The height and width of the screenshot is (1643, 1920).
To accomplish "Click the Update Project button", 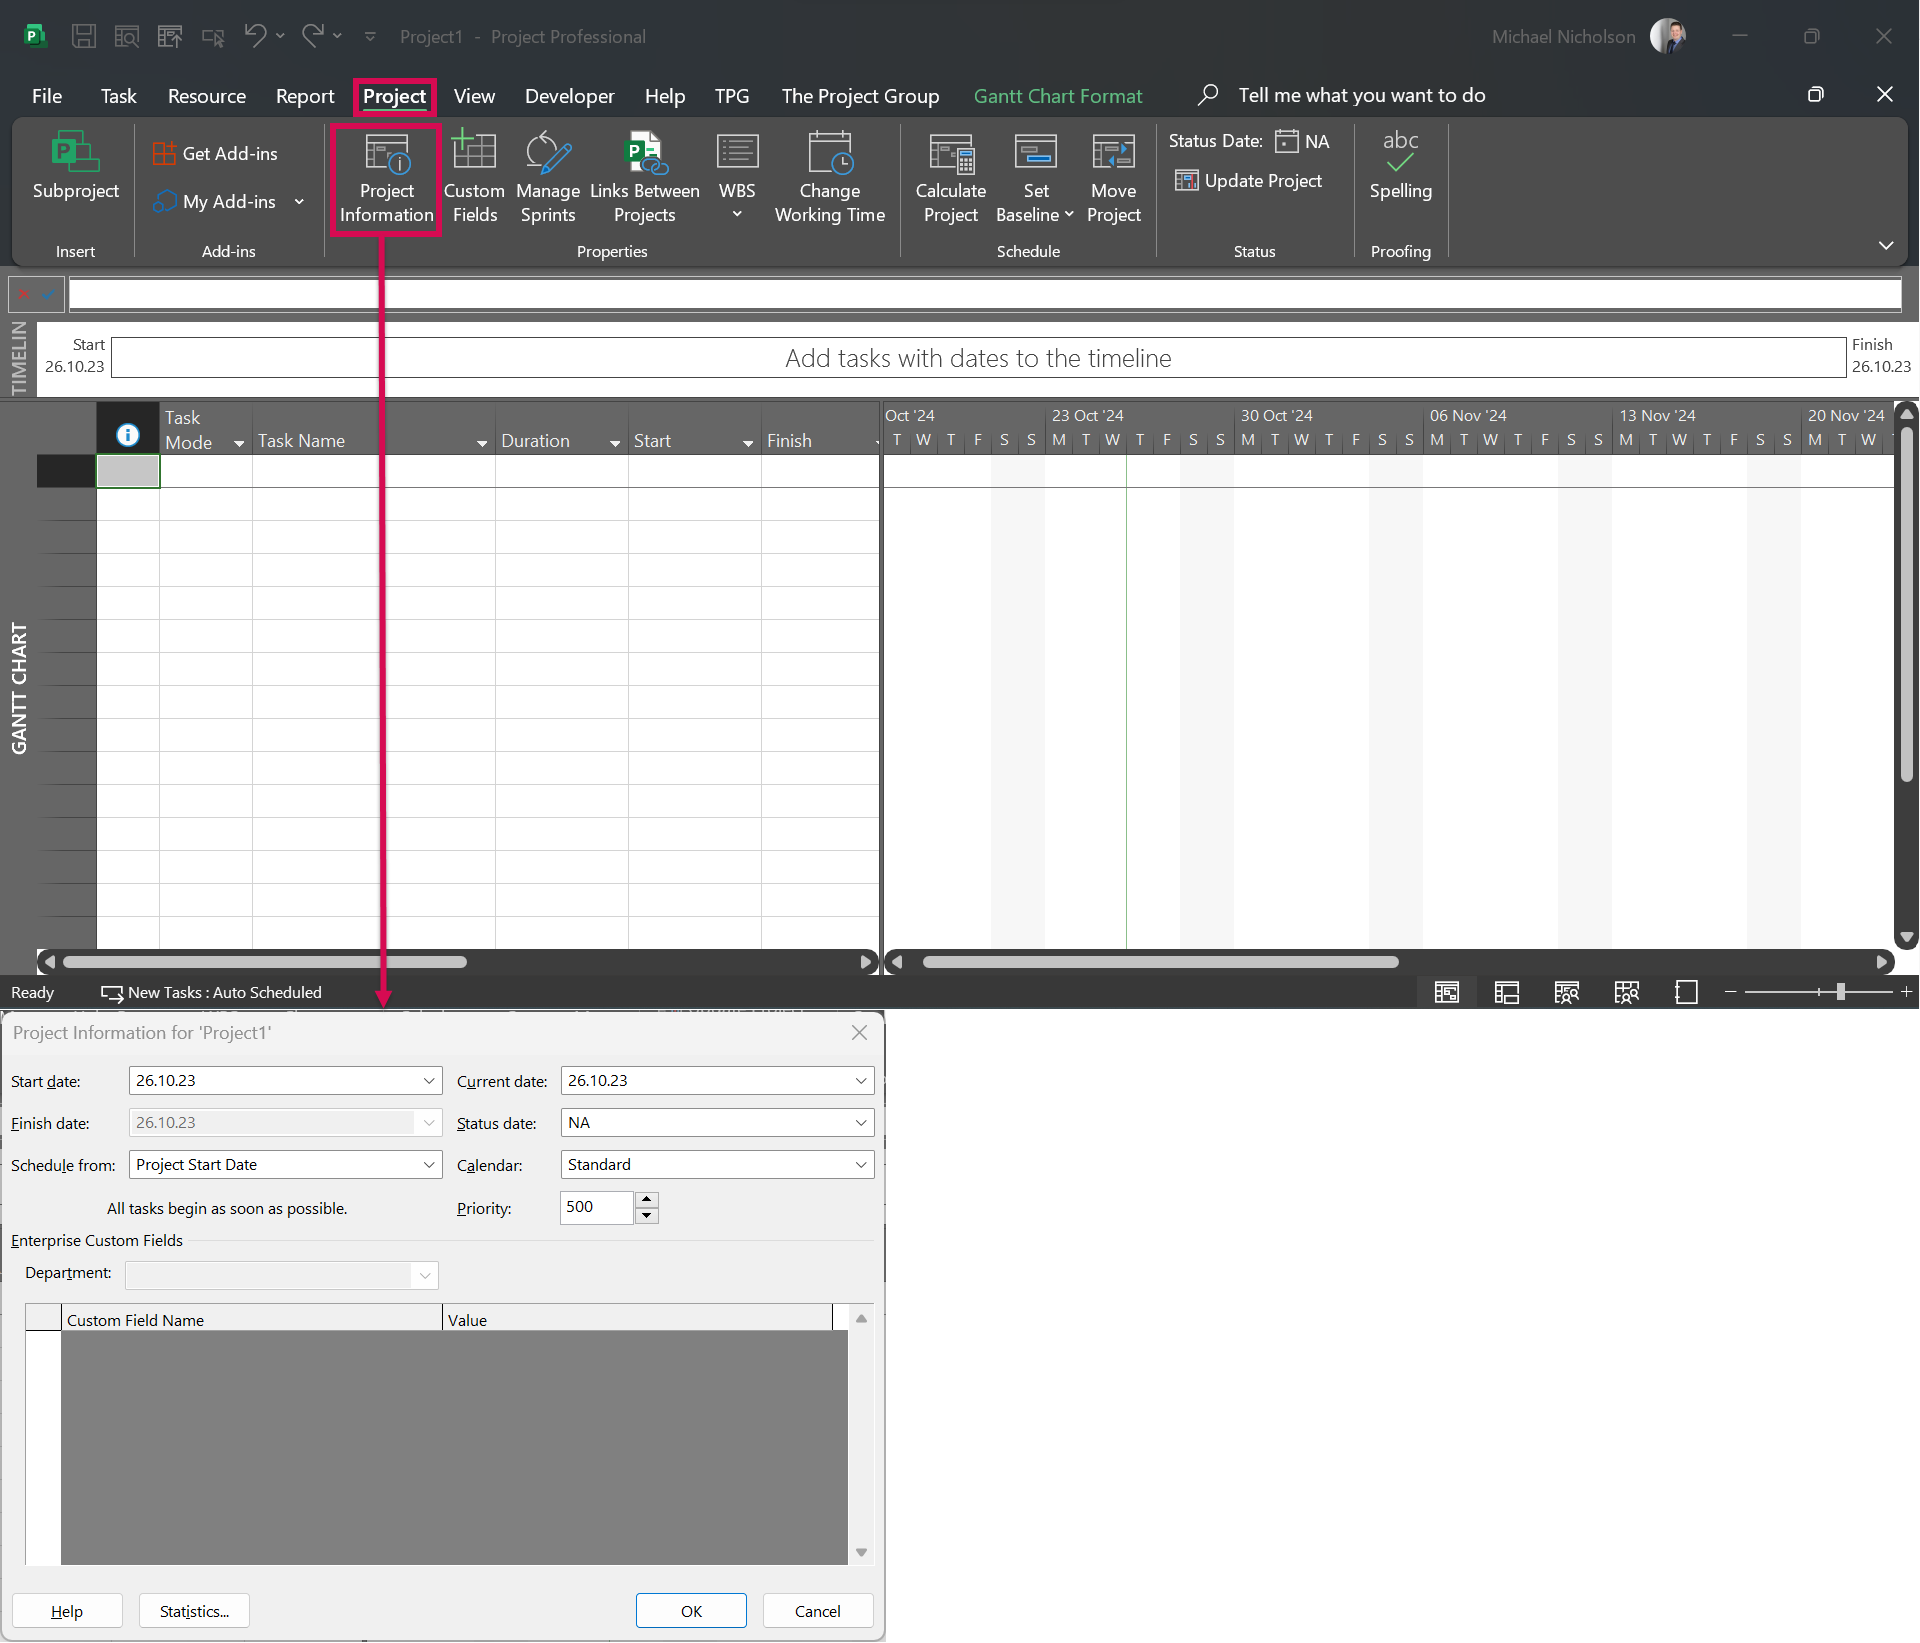I will (x=1249, y=181).
